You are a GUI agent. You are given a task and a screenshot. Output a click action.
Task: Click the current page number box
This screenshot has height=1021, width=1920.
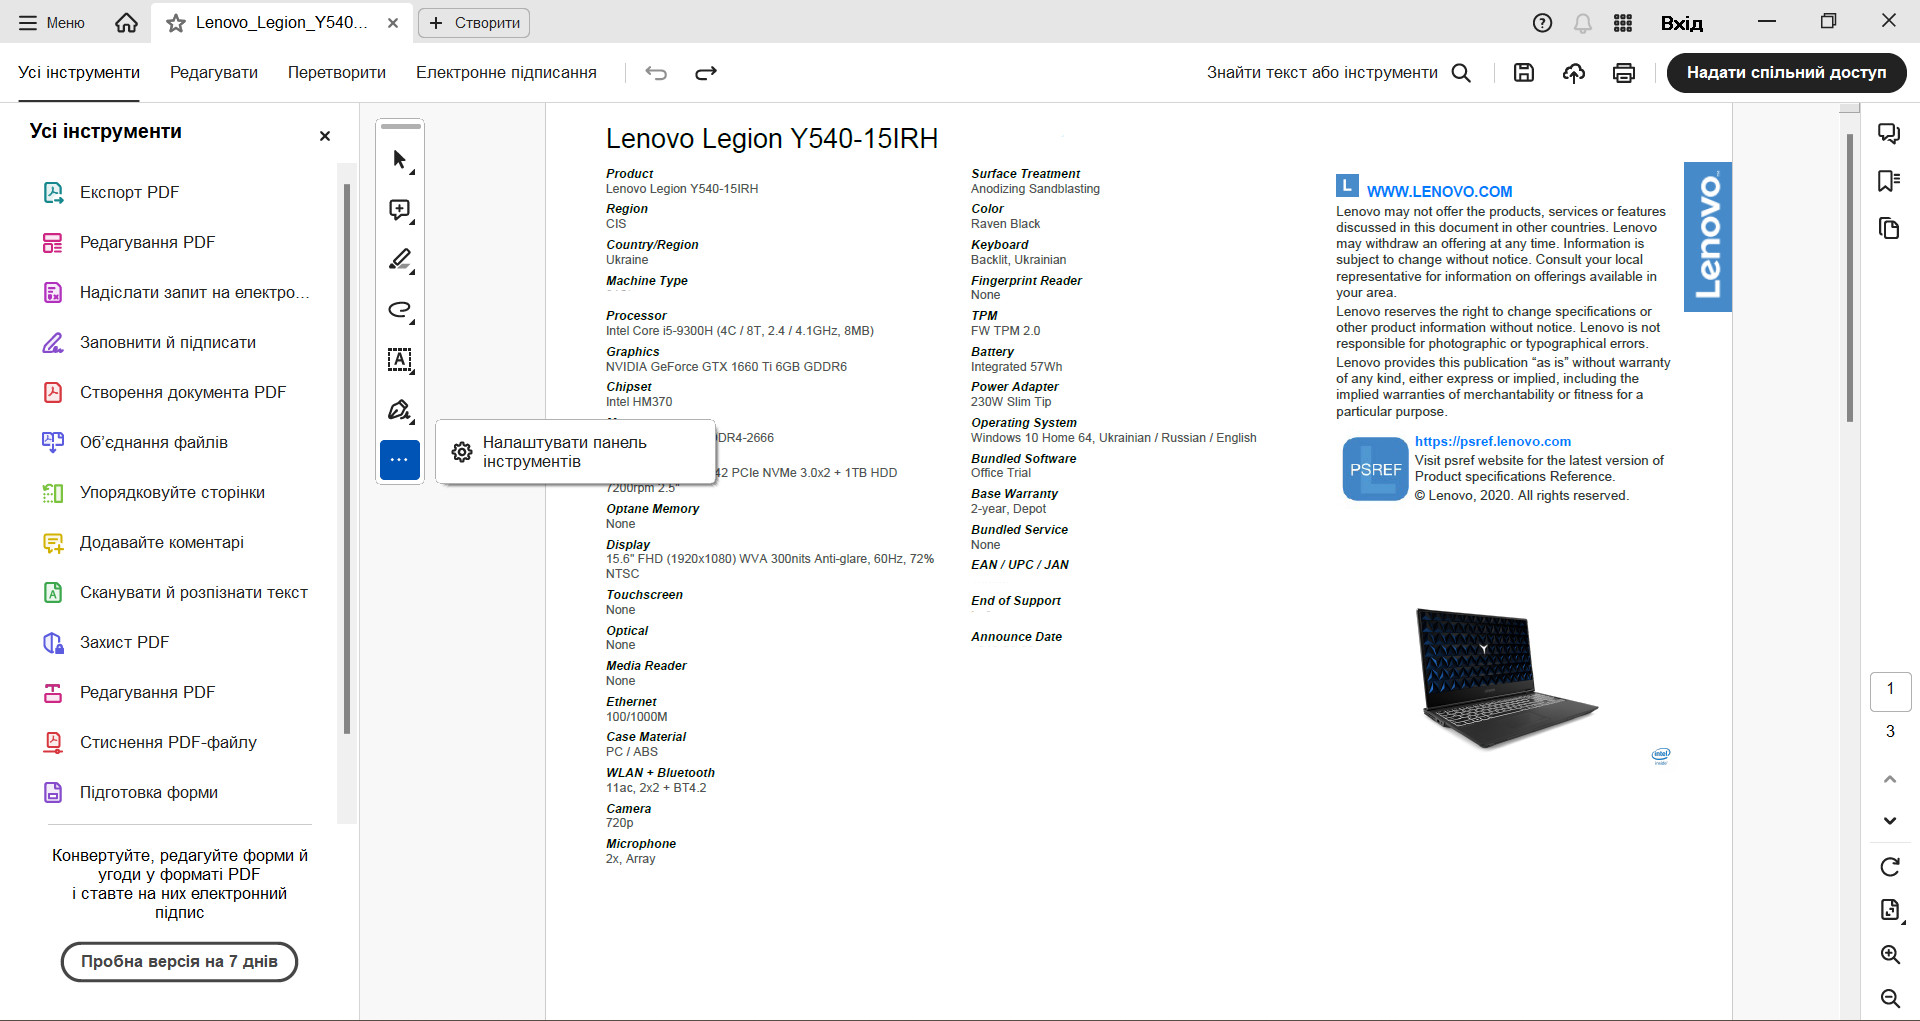tap(1890, 690)
